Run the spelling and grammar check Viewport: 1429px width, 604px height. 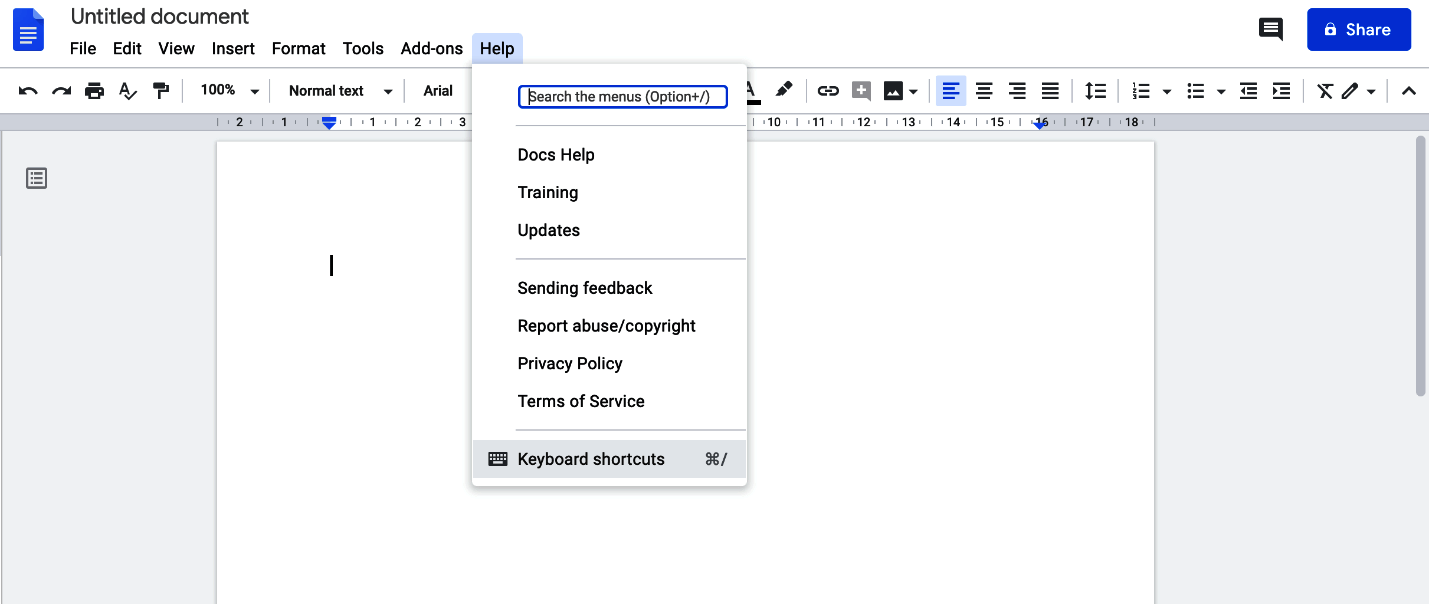[127, 90]
